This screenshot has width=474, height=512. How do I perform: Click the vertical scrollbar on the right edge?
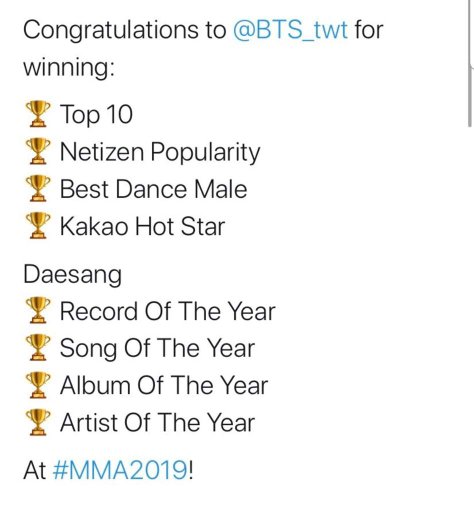click(x=470, y=63)
